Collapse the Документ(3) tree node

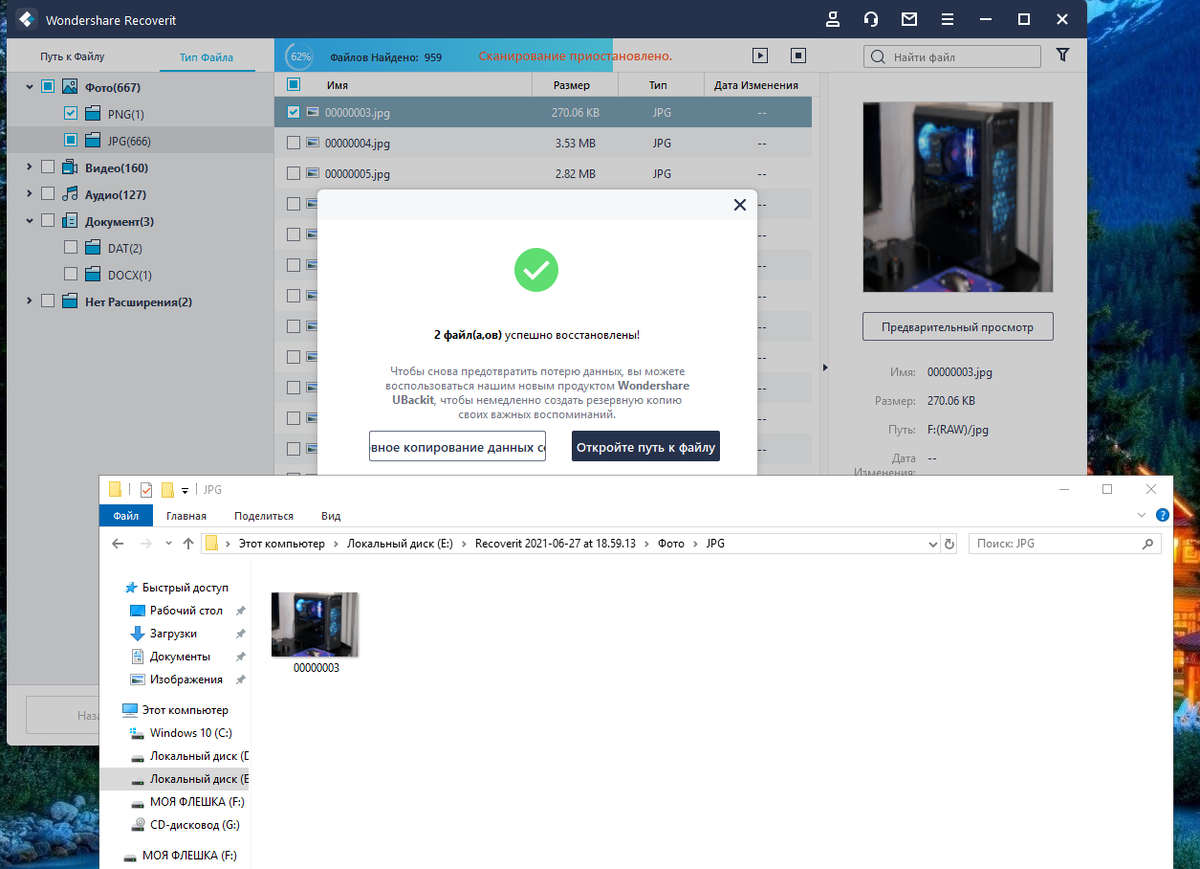(x=28, y=221)
